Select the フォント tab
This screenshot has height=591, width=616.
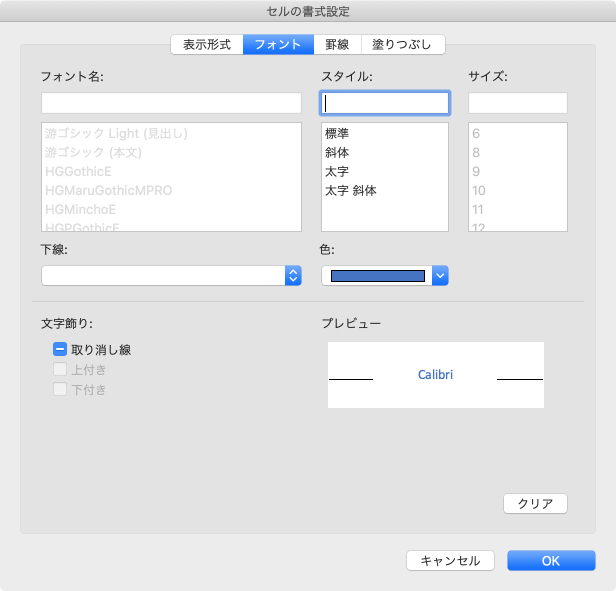click(x=278, y=45)
